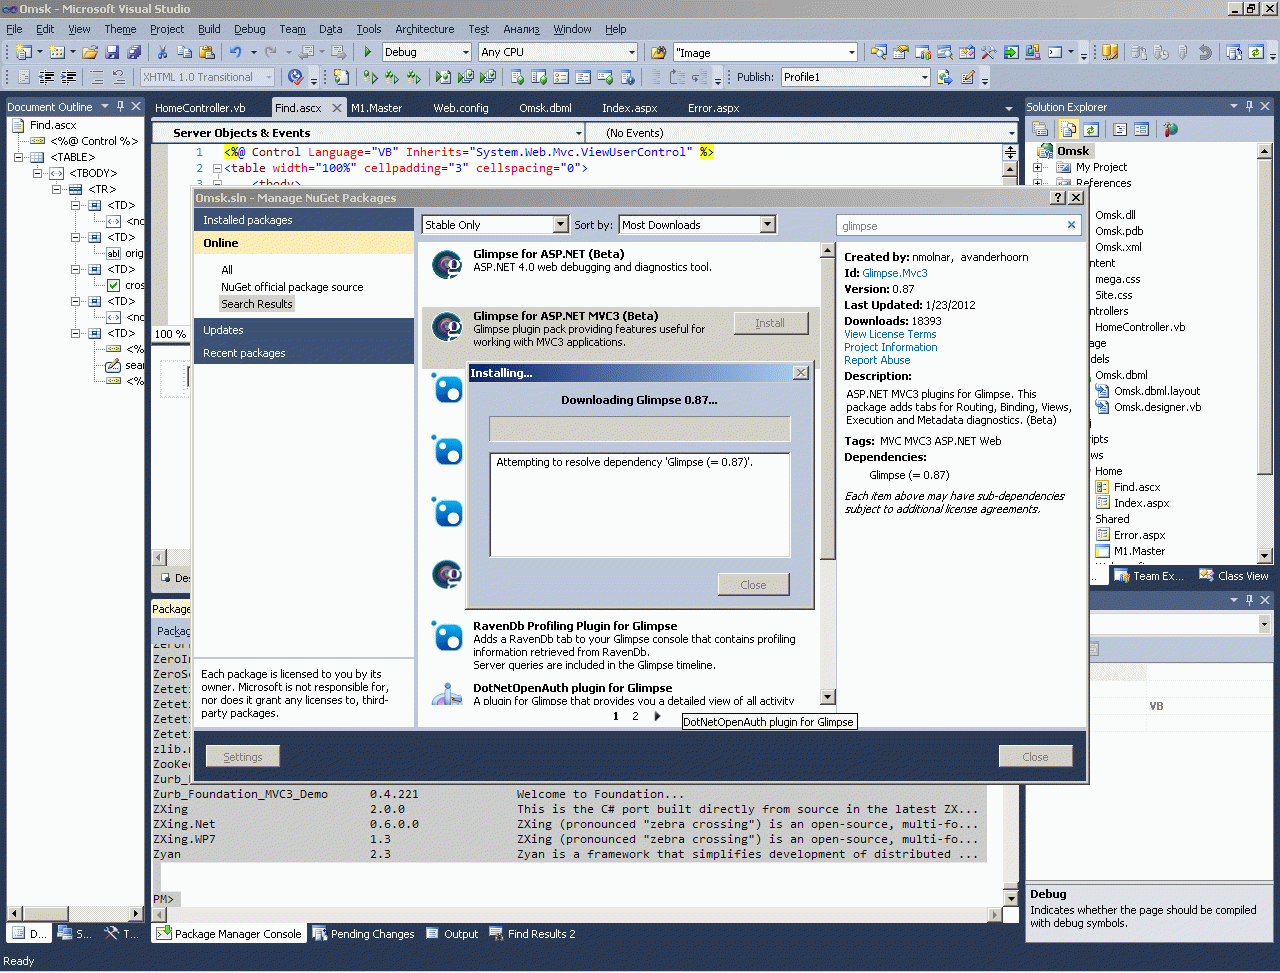This screenshot has height=973, width=1280.
Task: Click Close in the Installing dialog
Action: (754, 585)
